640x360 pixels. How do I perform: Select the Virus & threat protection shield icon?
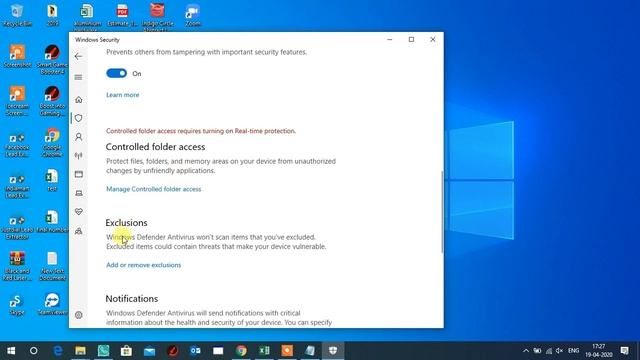pos(78,118)
